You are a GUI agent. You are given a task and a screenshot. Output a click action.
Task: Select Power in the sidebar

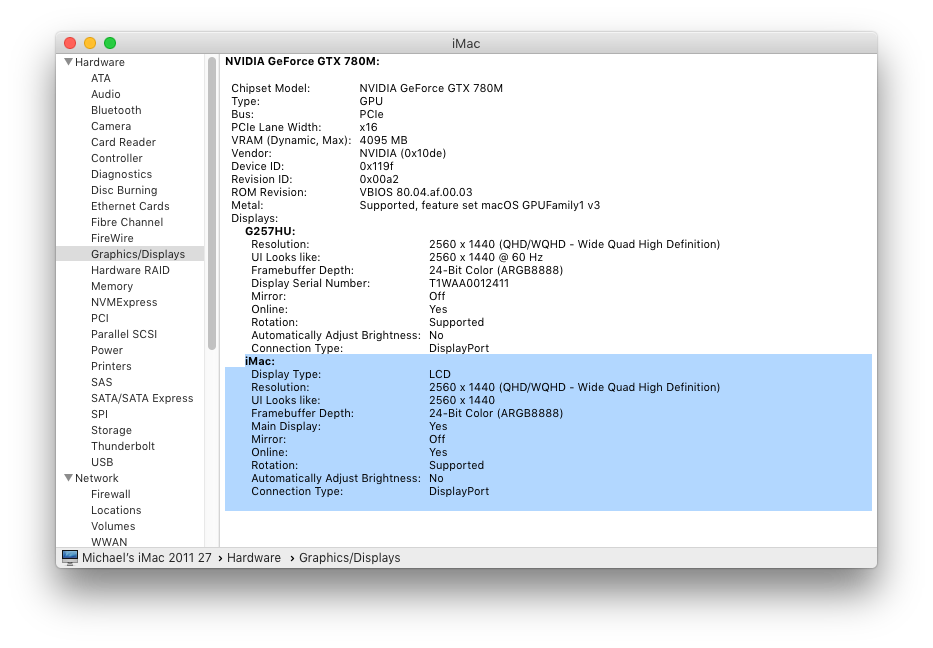(107, 350)
